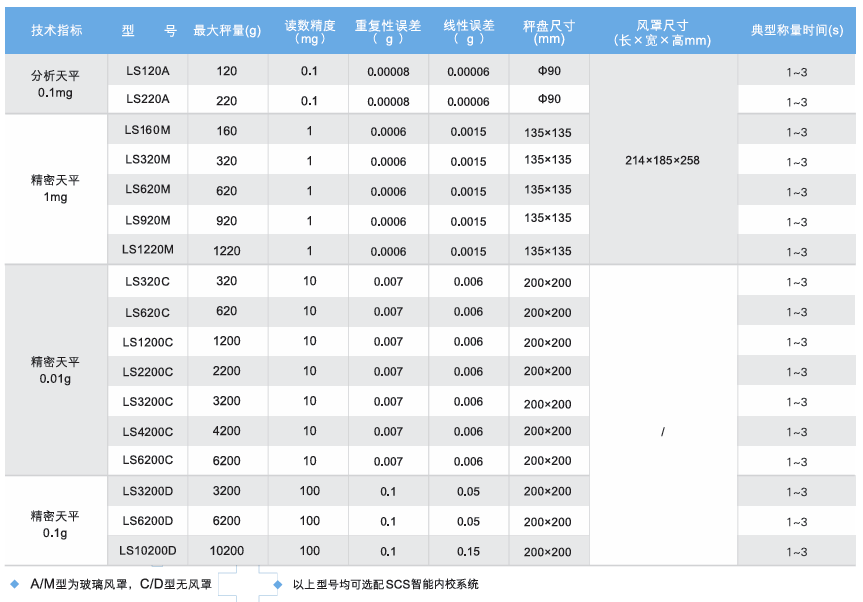
Task: Click the LS10200D model cell
Action: click(148, 550)
